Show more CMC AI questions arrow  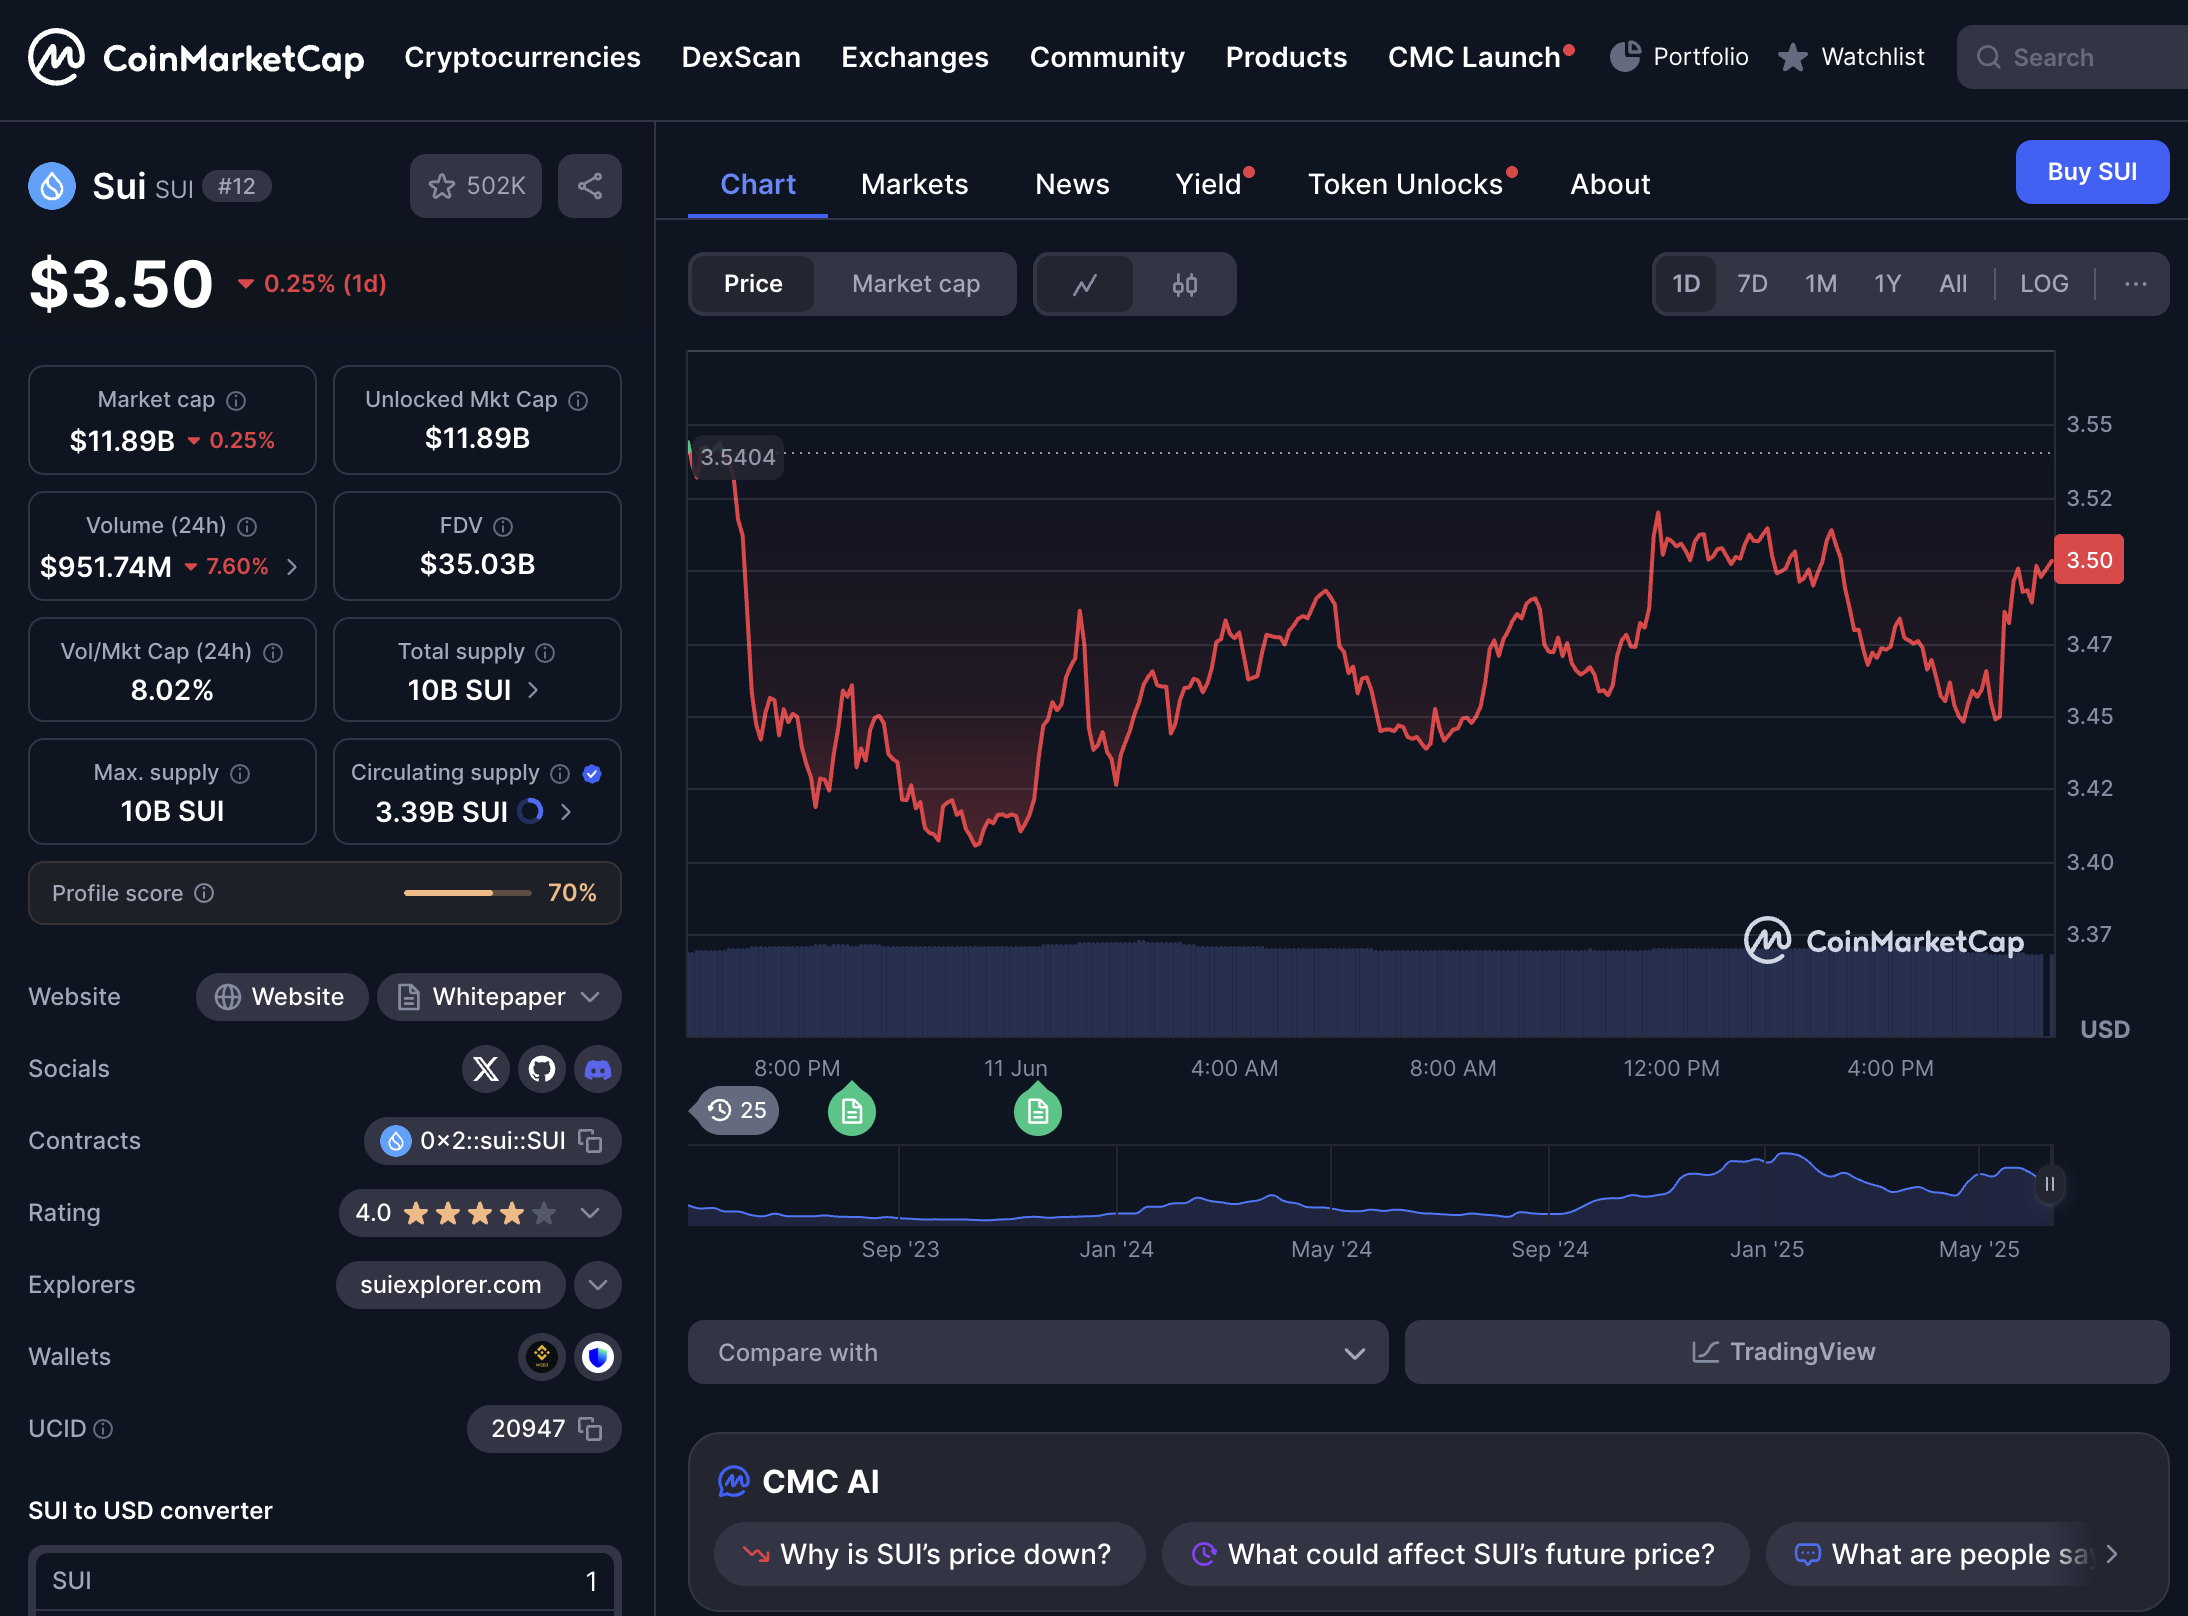[x=2111, y=1554]
